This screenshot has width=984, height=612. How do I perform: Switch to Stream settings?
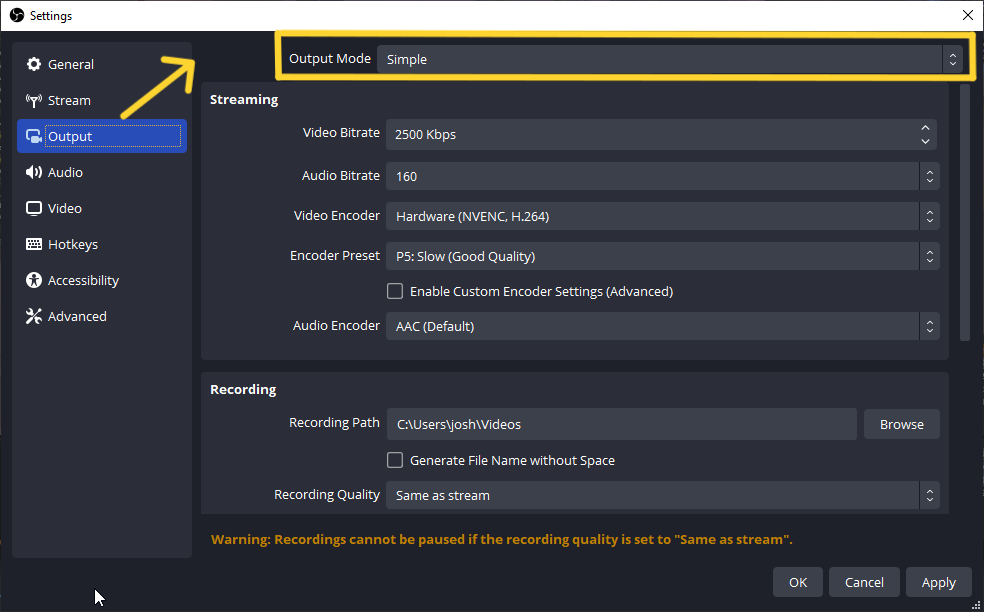coord(102,100)
